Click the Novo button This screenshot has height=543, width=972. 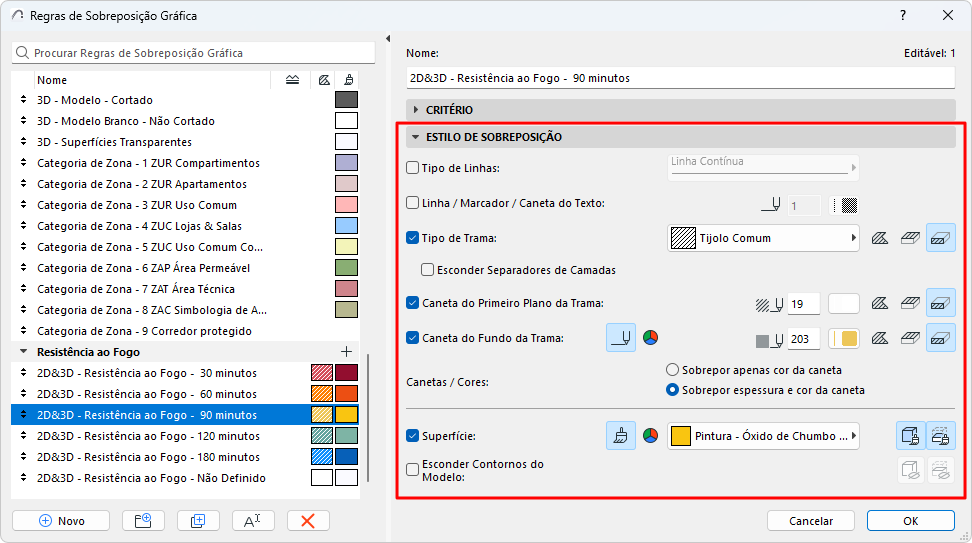click(61, 521)
